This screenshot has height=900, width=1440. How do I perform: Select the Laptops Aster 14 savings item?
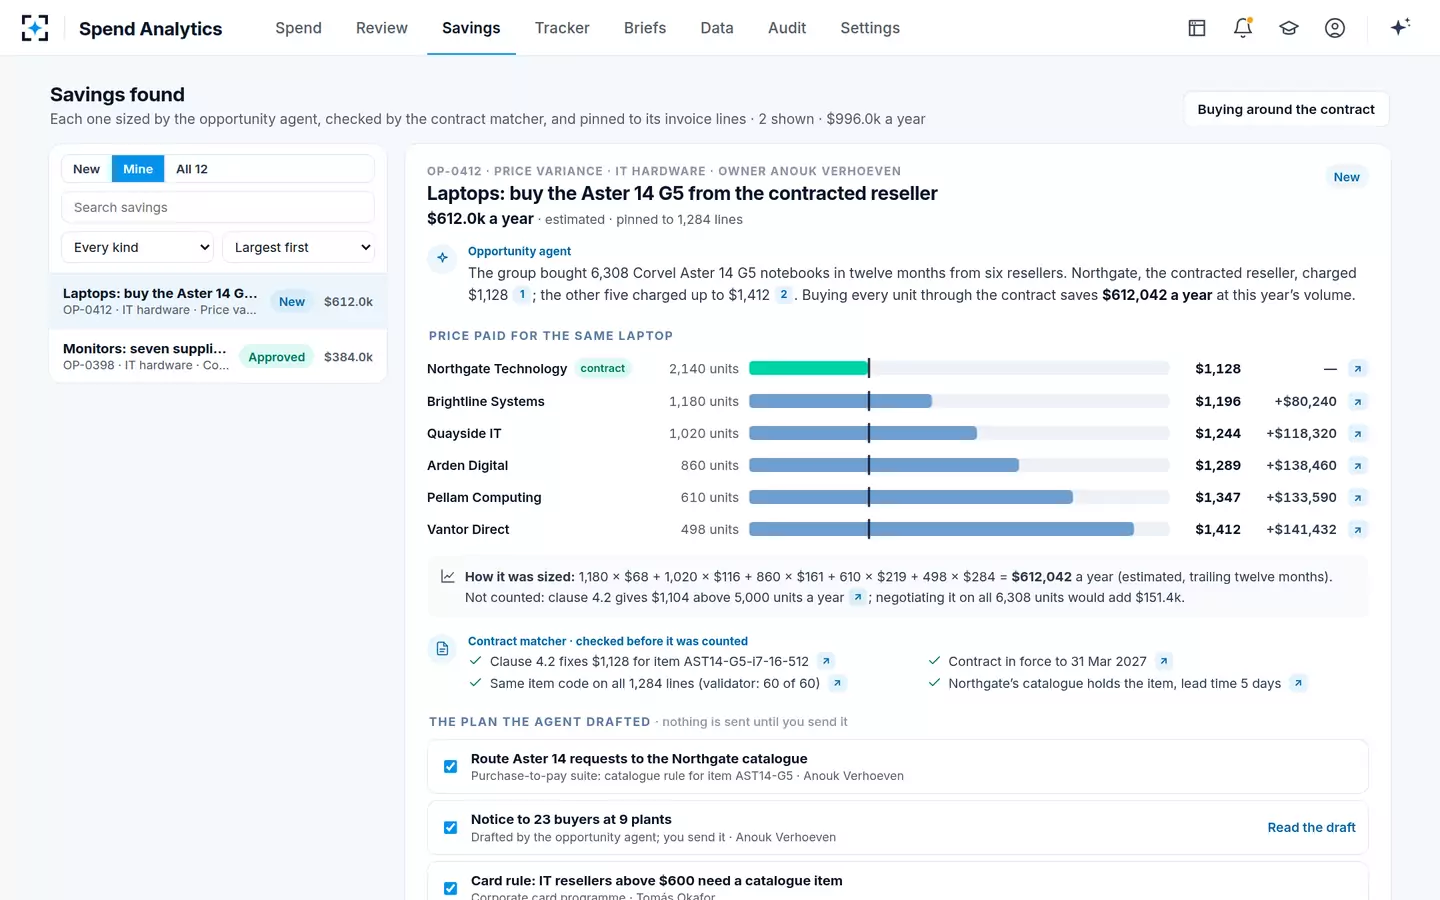[218, 301]
